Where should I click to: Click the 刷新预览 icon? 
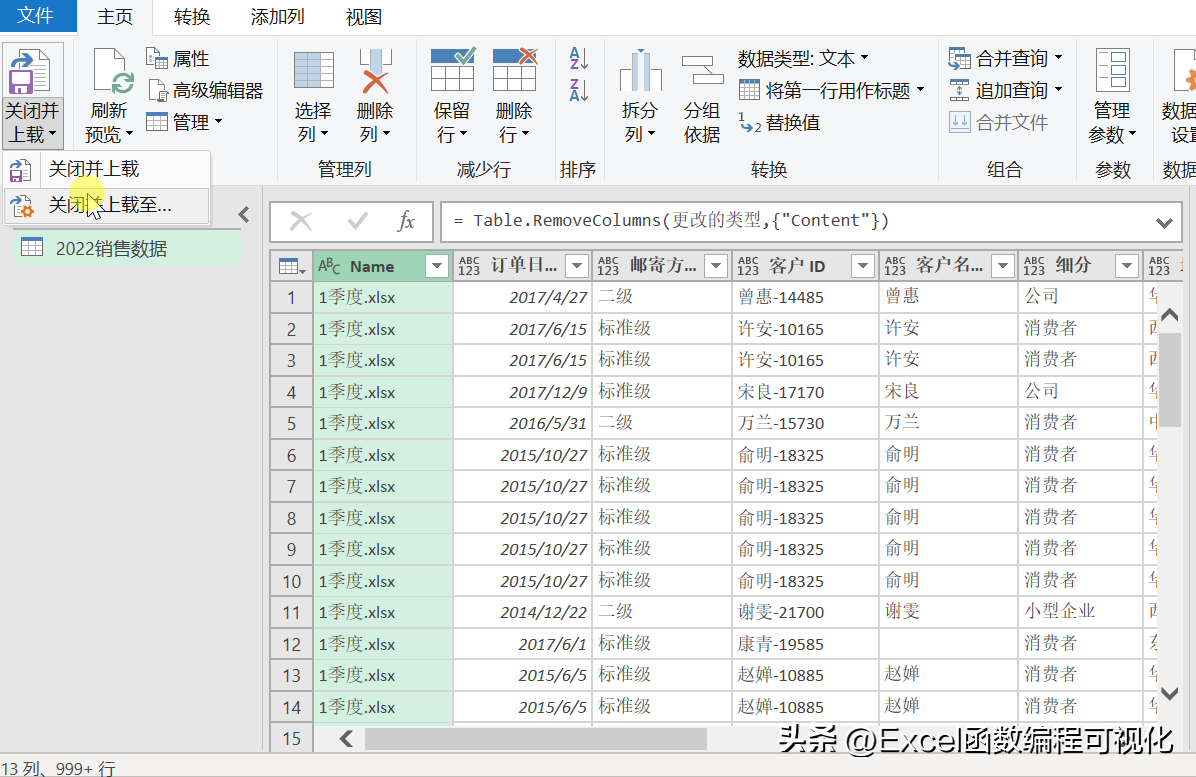click(111, 72)
